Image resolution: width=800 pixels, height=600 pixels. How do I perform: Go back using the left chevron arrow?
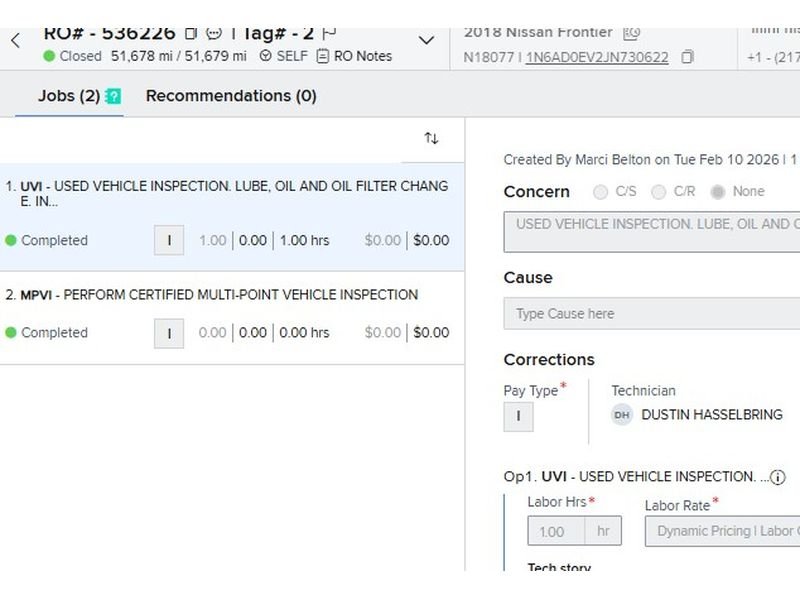15,41
